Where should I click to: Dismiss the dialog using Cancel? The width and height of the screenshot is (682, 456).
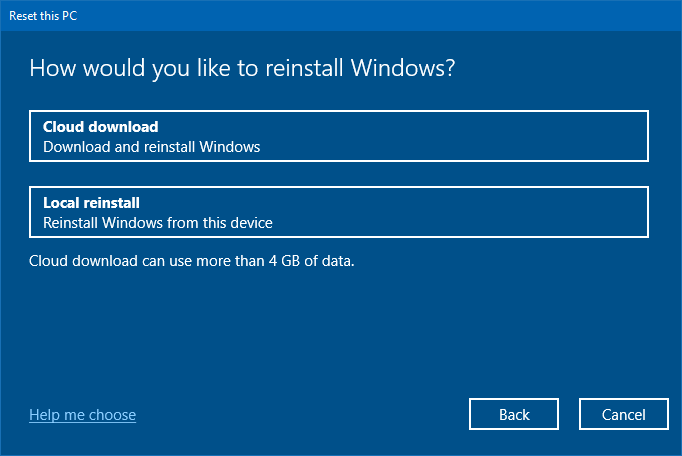pyautogui.click(x=624, y=414)
